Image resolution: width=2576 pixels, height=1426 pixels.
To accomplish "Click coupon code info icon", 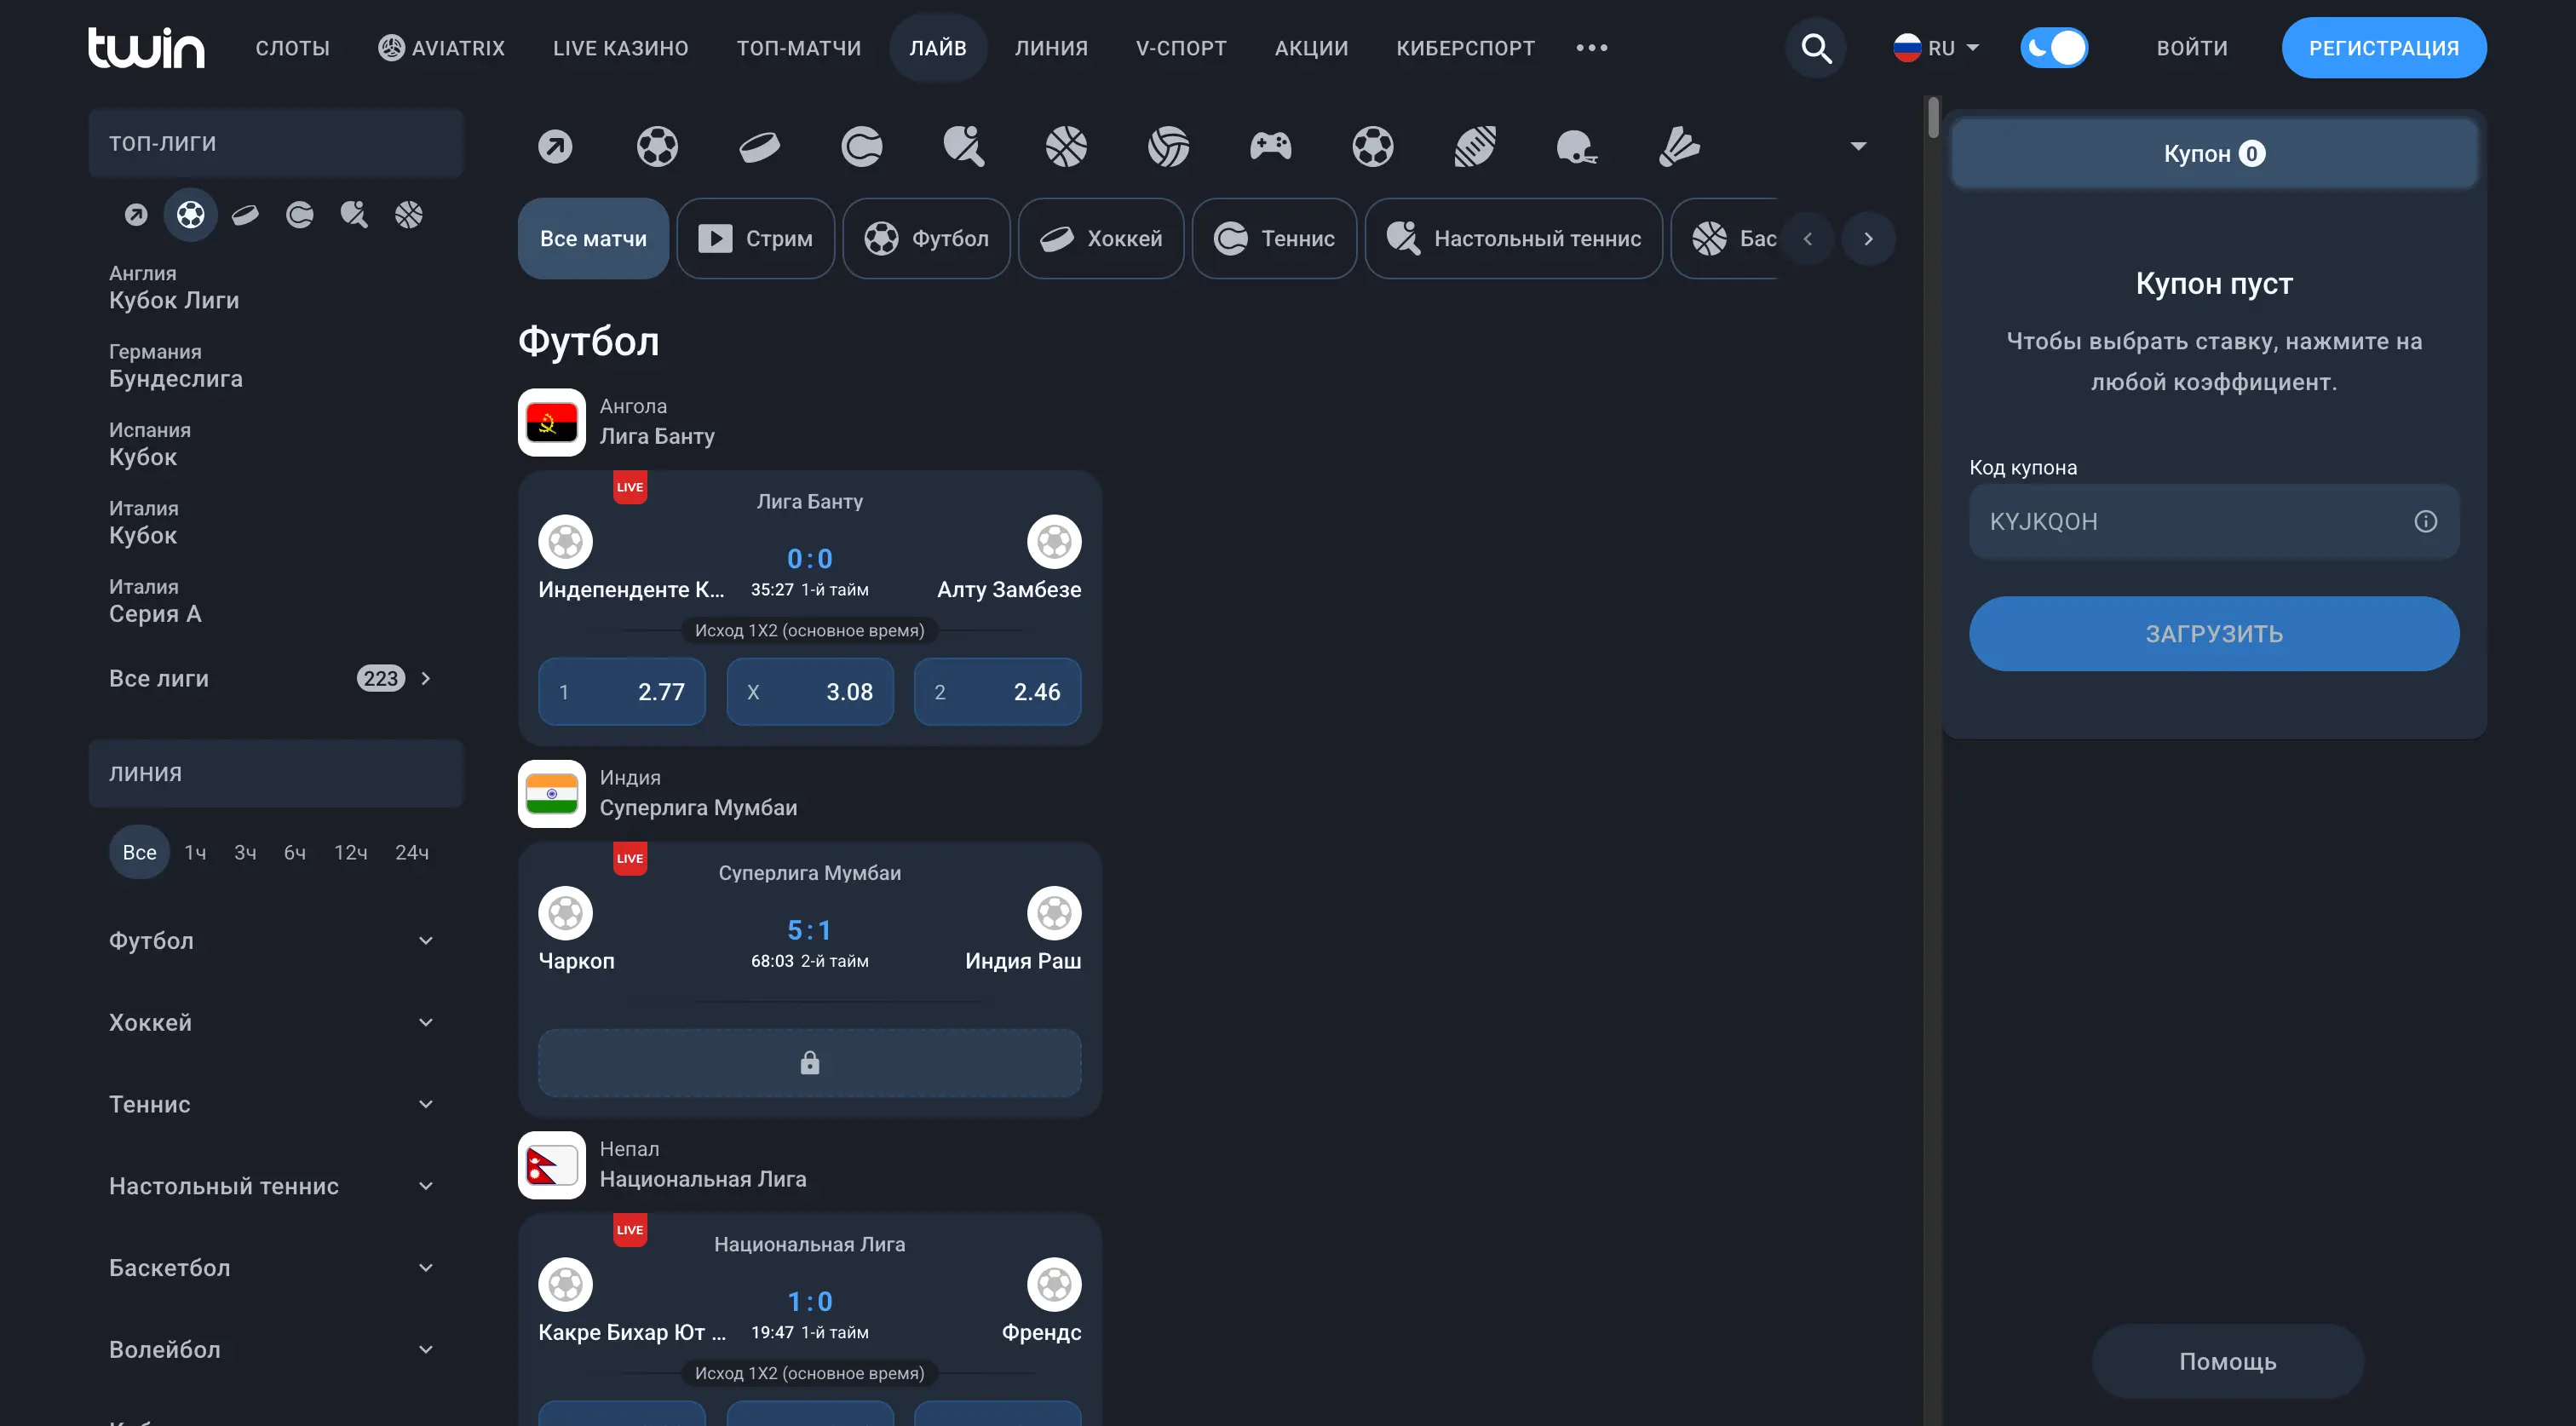I will click(x=2425, y=521).
